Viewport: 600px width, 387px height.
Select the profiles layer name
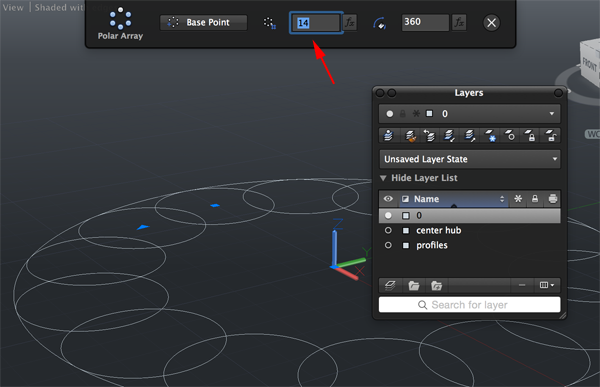pos(432,245)
